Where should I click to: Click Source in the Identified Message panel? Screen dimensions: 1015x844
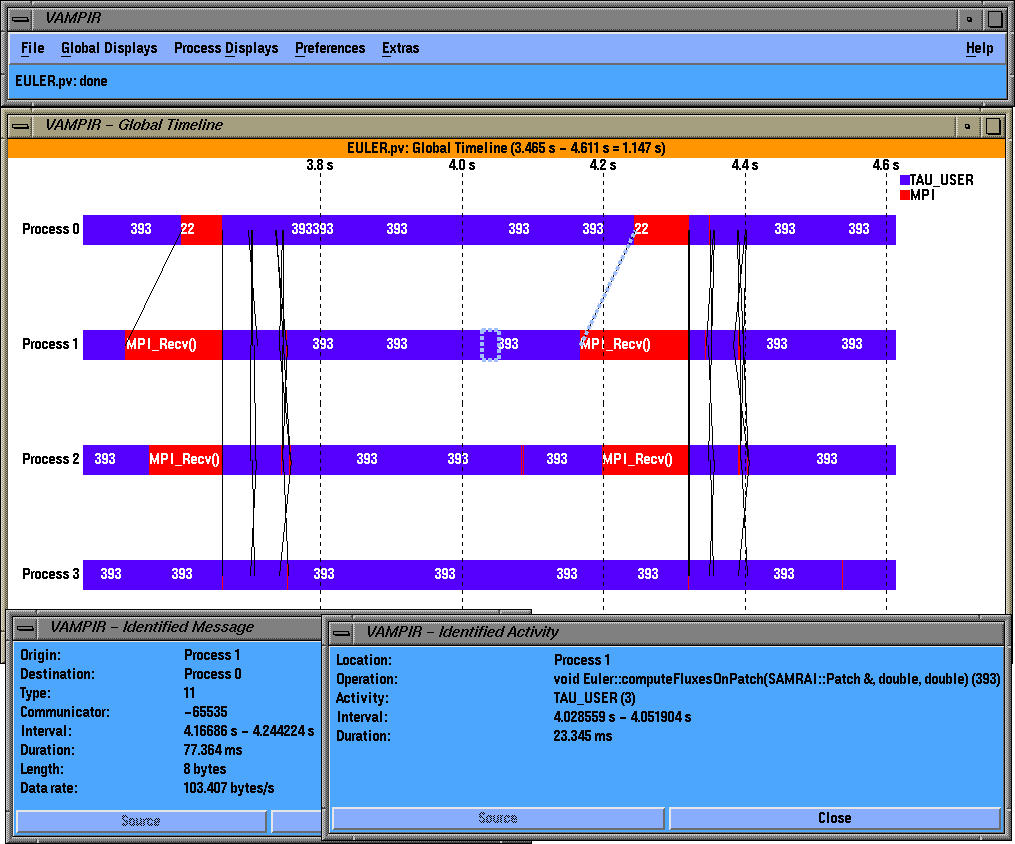pyautogui.click(x=140, y=818)
